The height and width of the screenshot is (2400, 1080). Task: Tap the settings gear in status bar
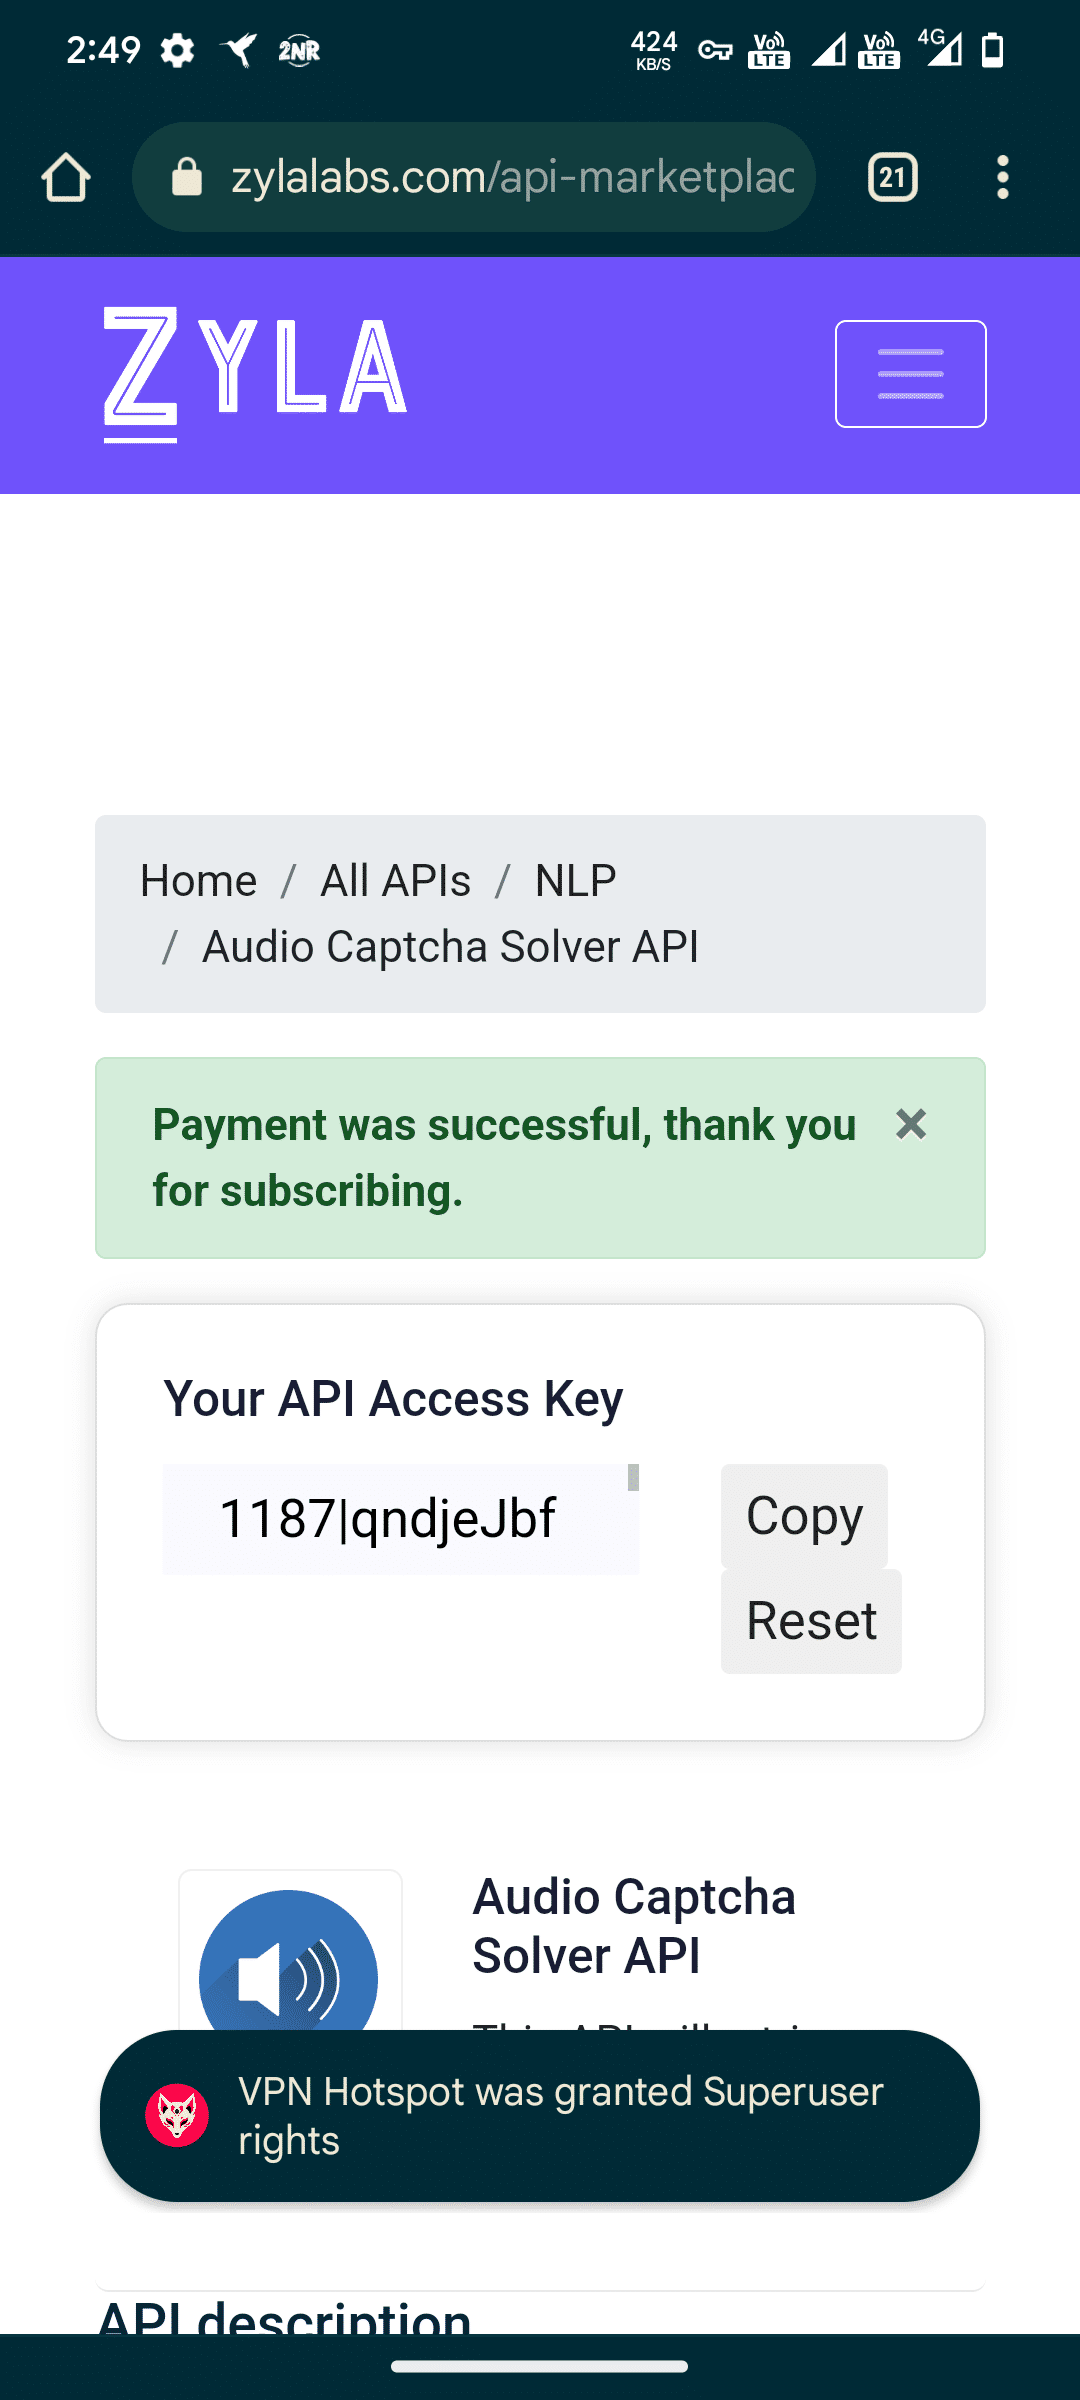click(177, 50)
